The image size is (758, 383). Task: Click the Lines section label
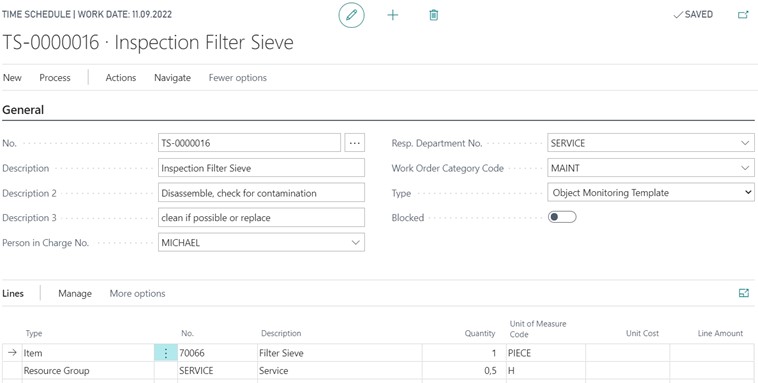(13, 294)
